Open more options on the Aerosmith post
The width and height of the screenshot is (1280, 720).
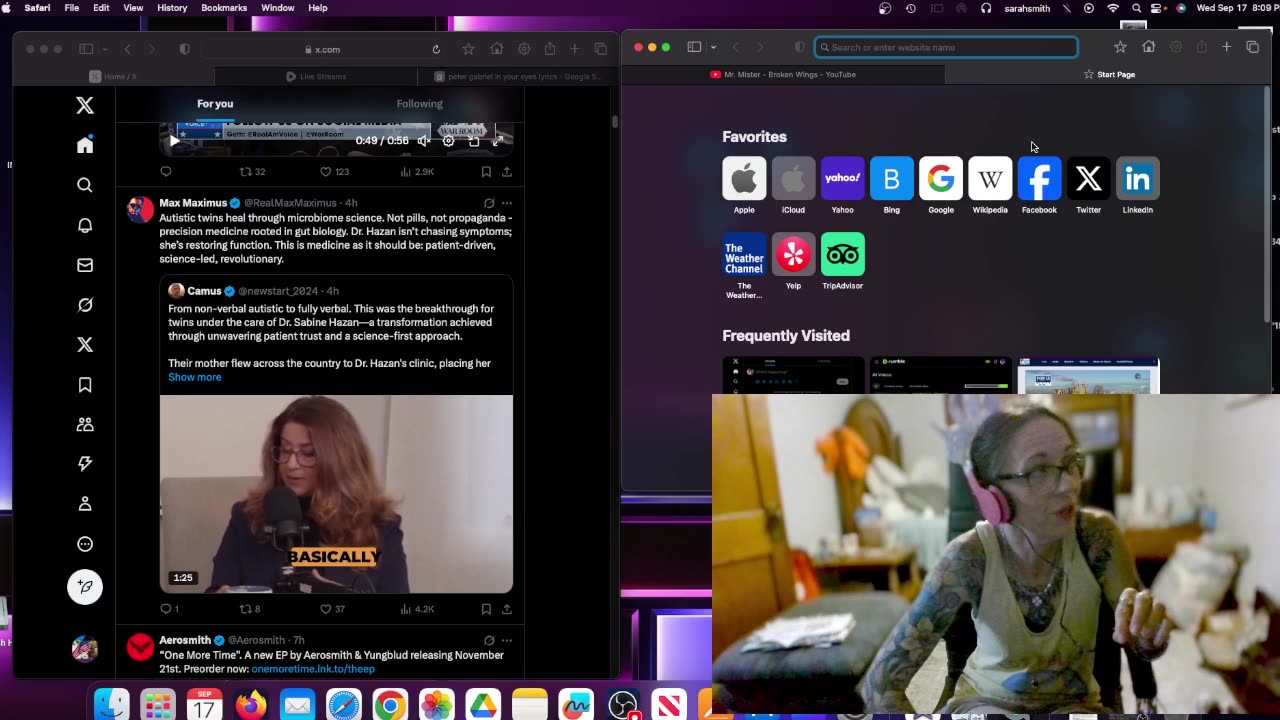[x=507, y=640]
